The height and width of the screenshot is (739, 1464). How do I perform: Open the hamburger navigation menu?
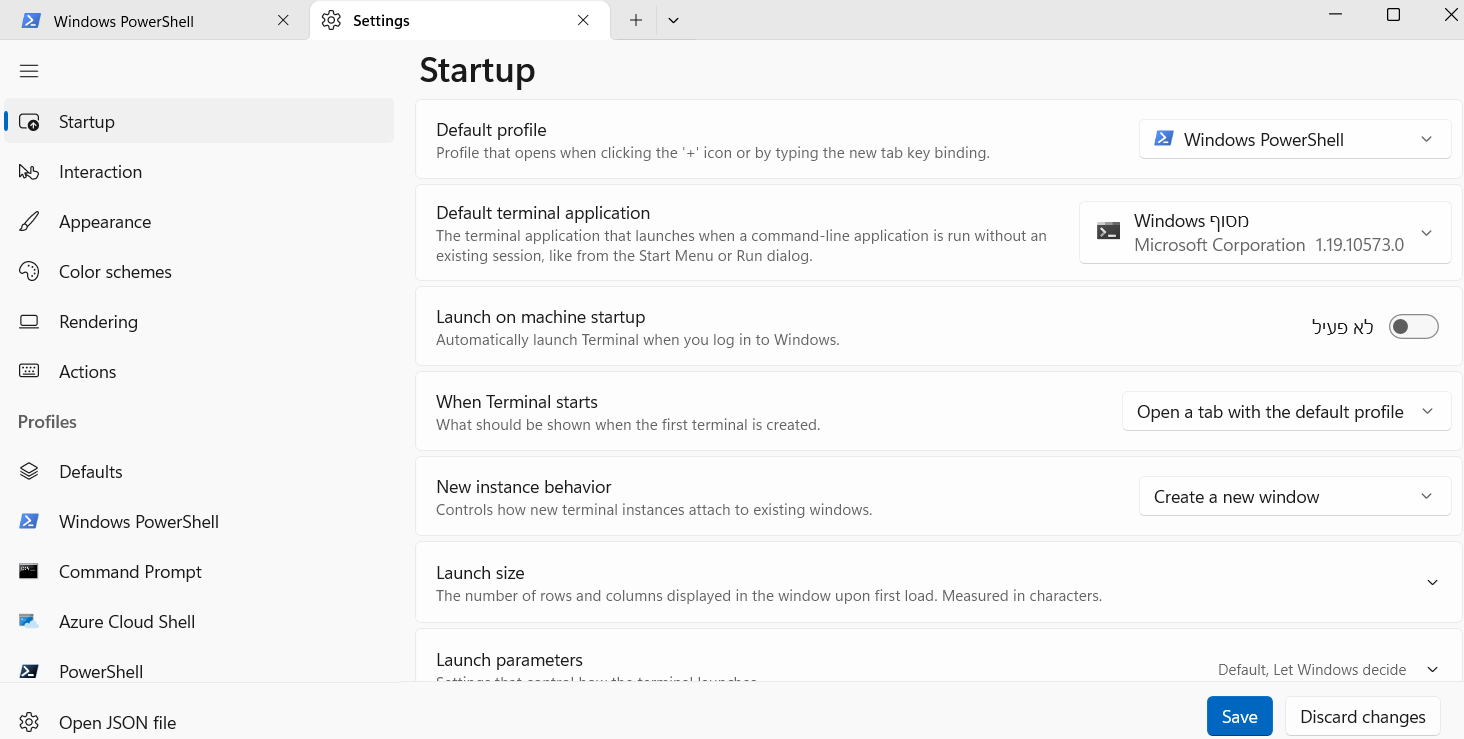click(x=29, y=71)
